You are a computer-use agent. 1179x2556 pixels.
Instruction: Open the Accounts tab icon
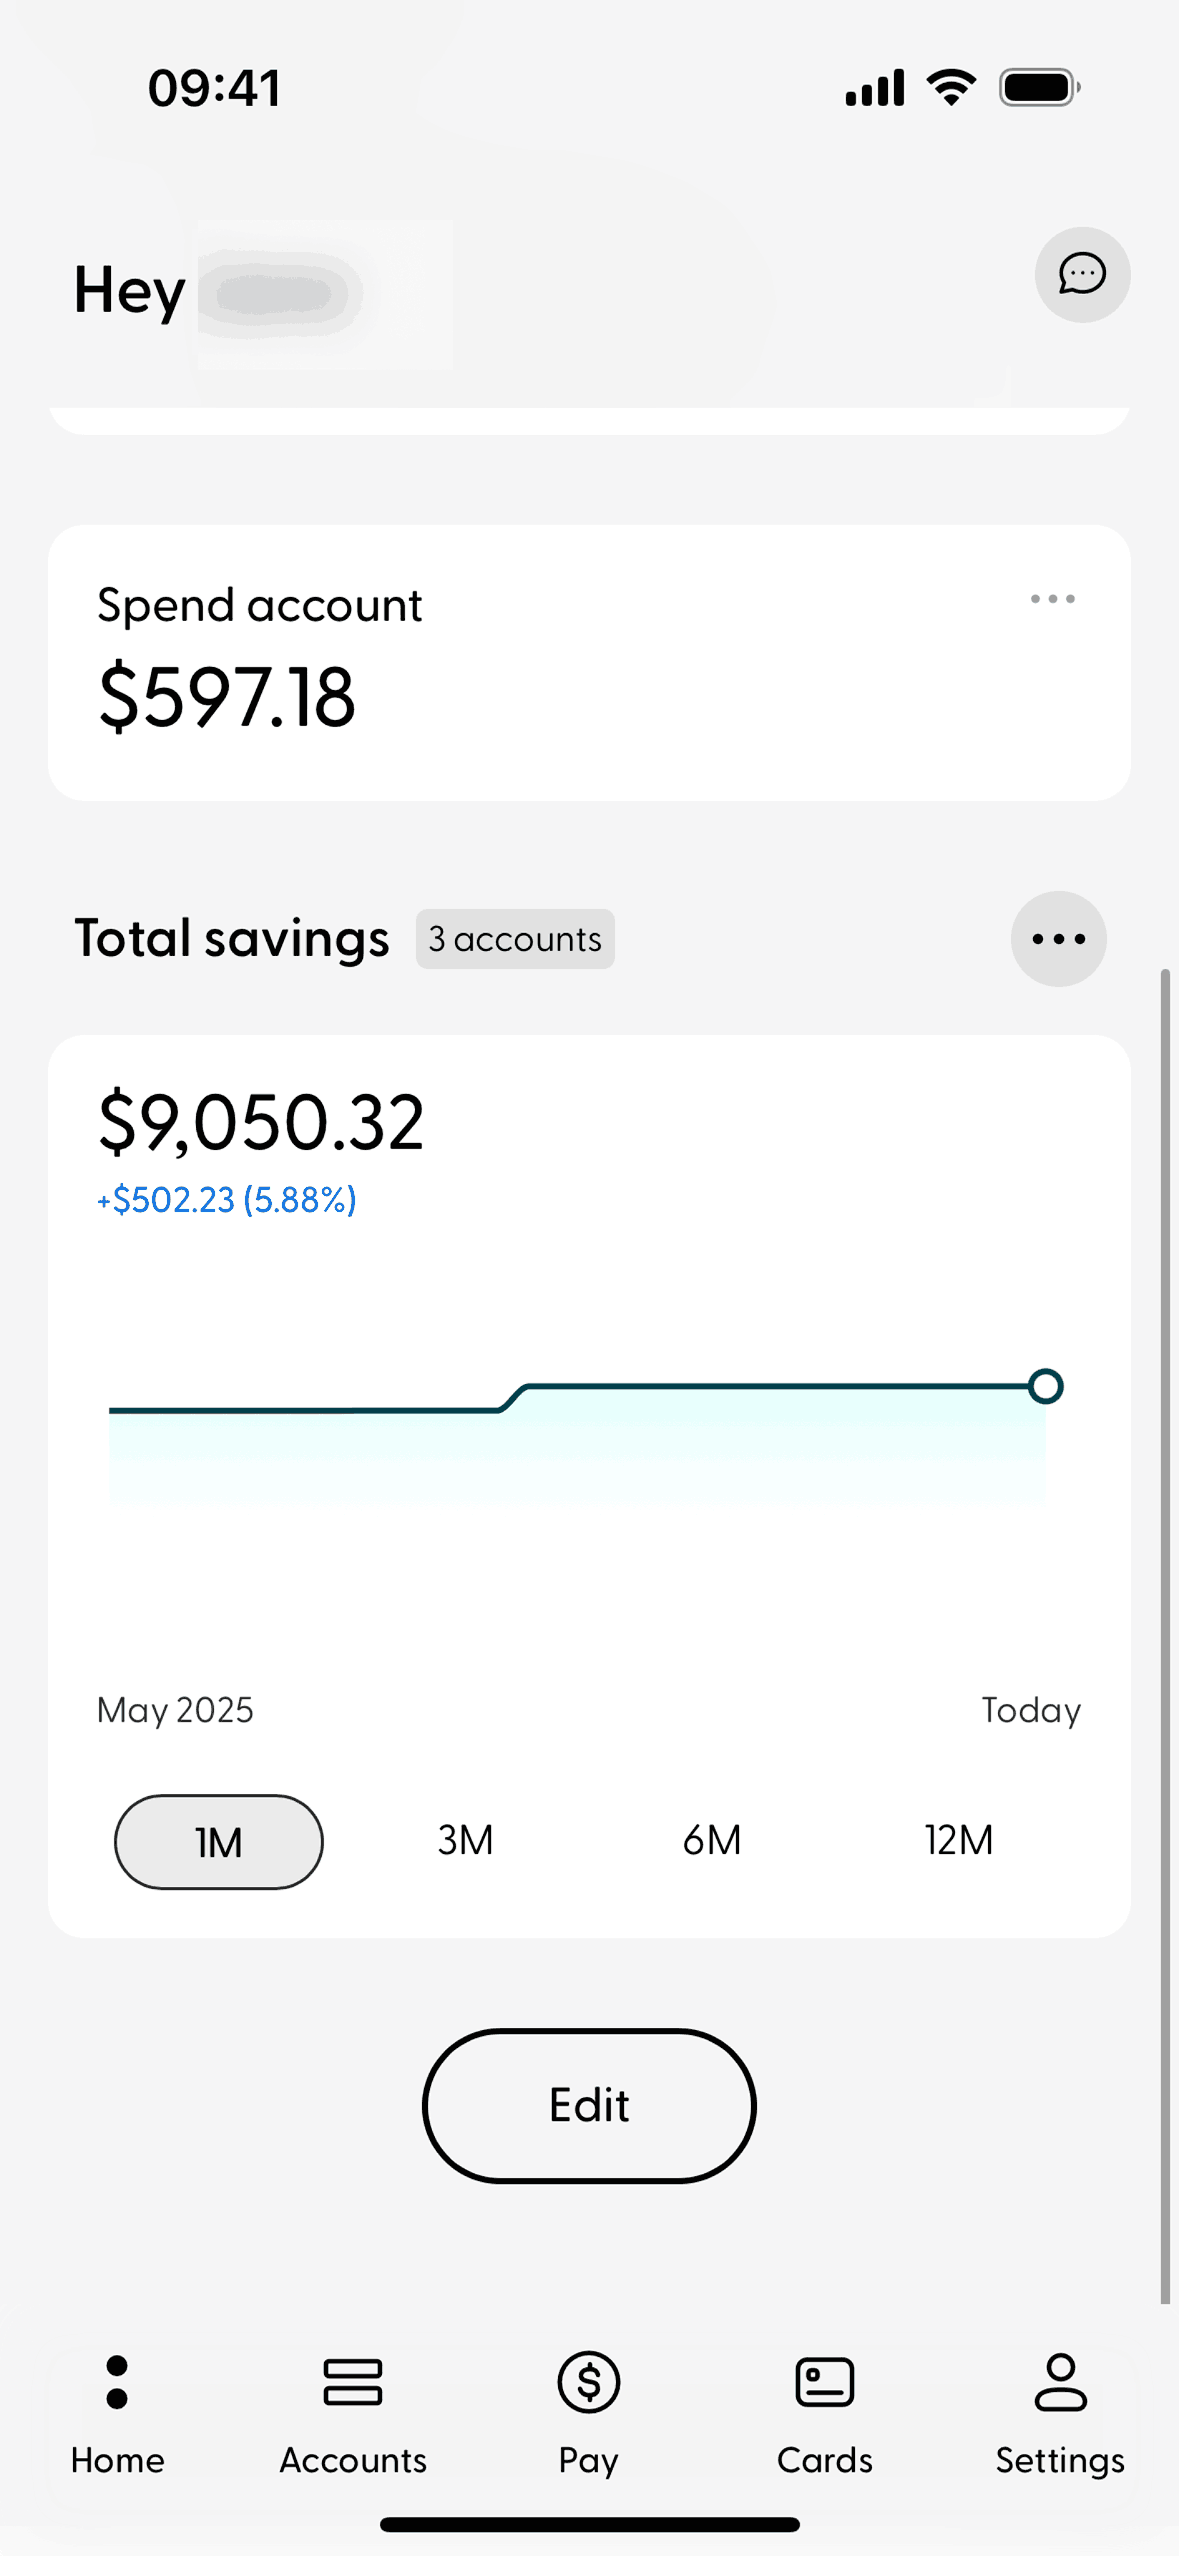coord(353,2382)
